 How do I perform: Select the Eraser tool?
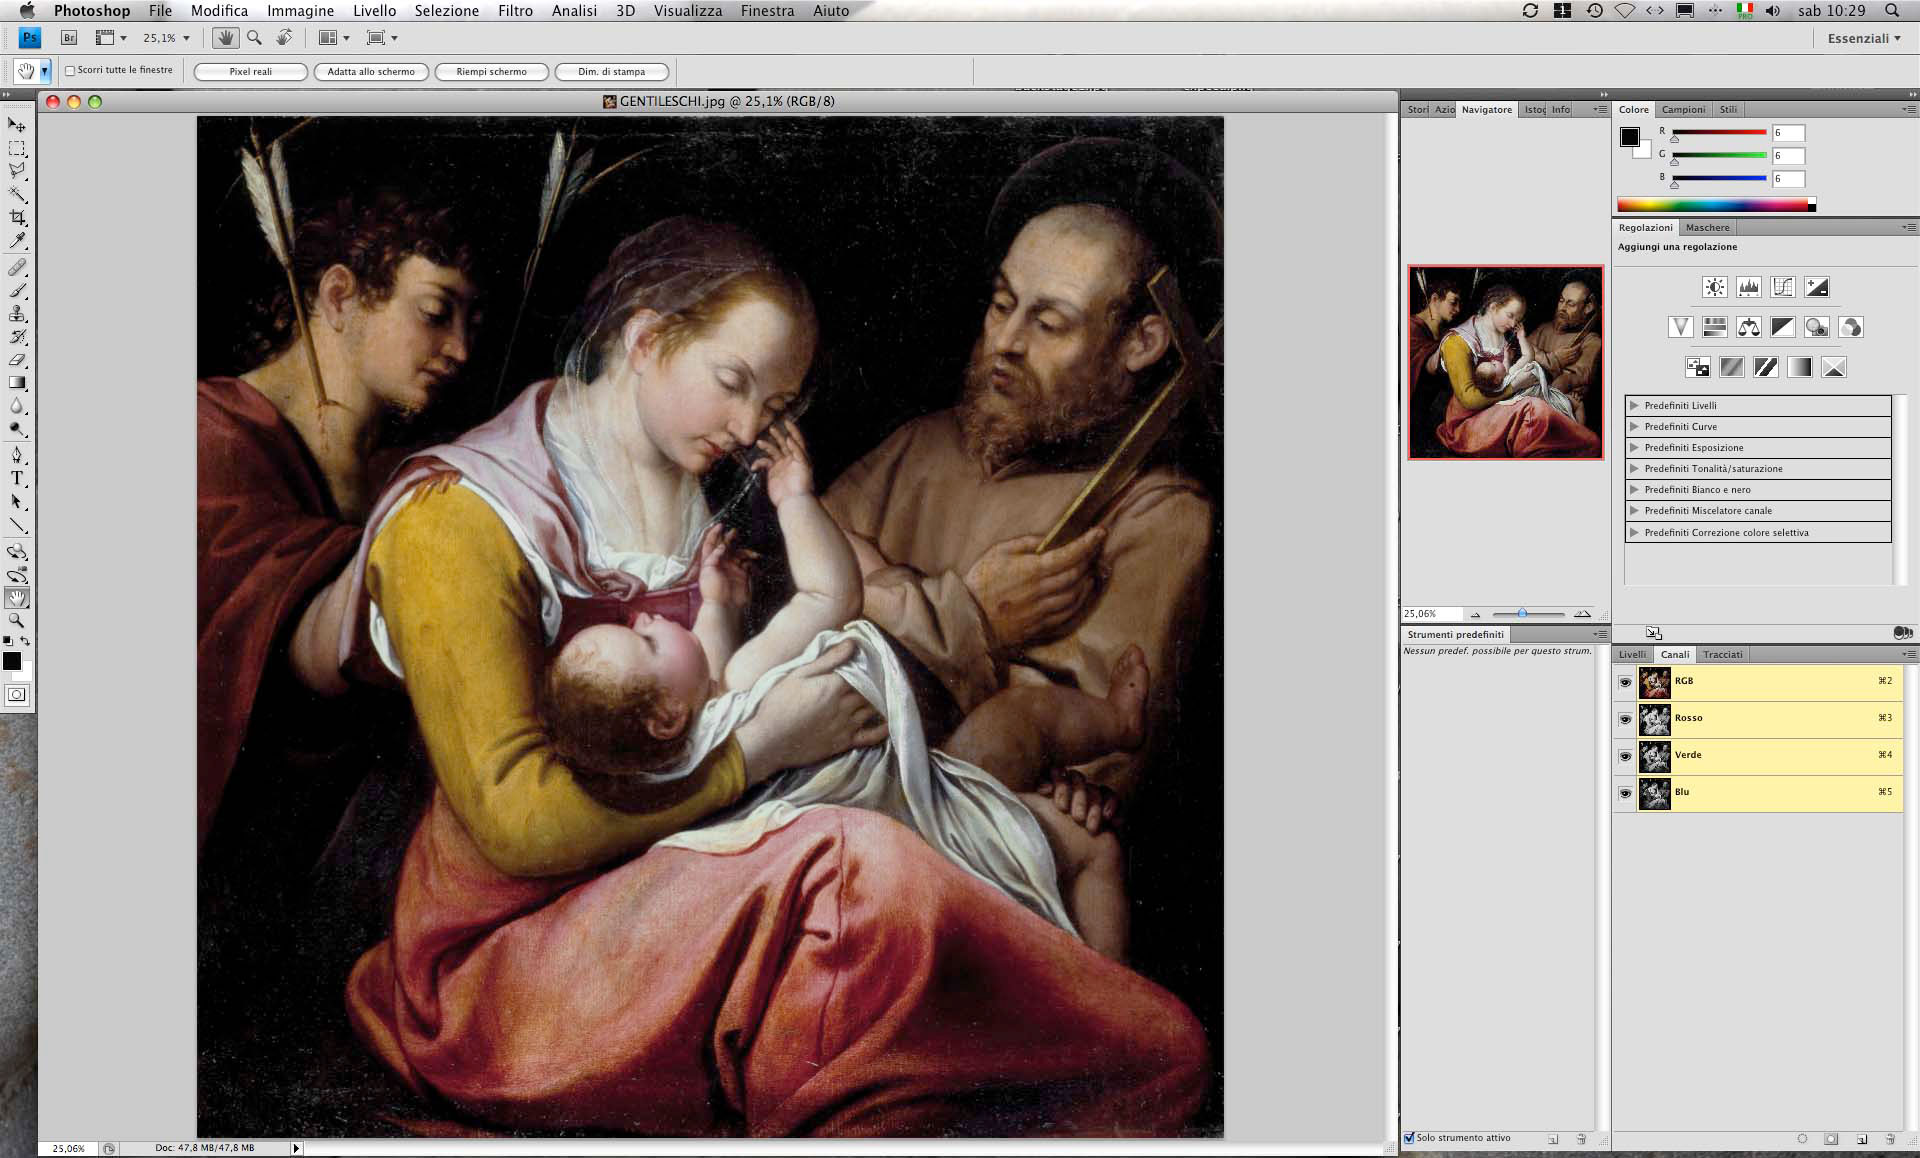[x=17, y=360]
